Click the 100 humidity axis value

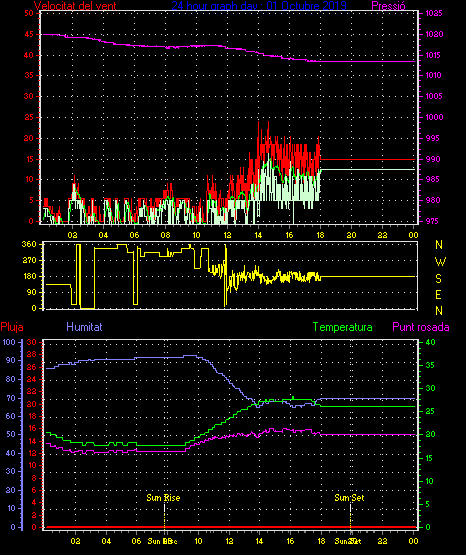9,342
